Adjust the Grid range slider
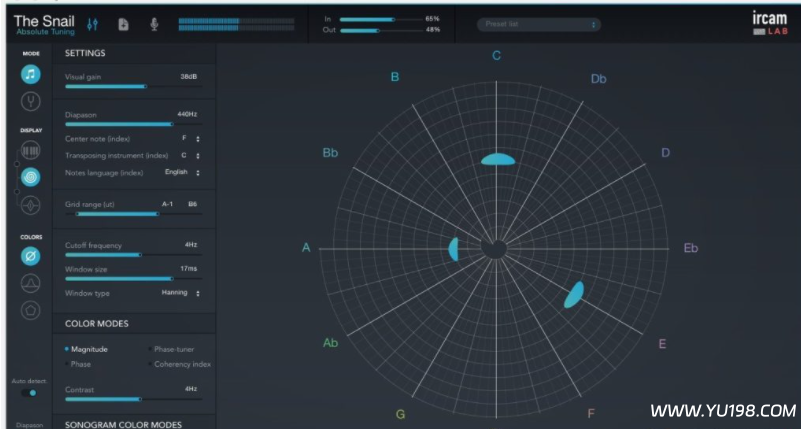The image size is (801, 429). [133, 214]
